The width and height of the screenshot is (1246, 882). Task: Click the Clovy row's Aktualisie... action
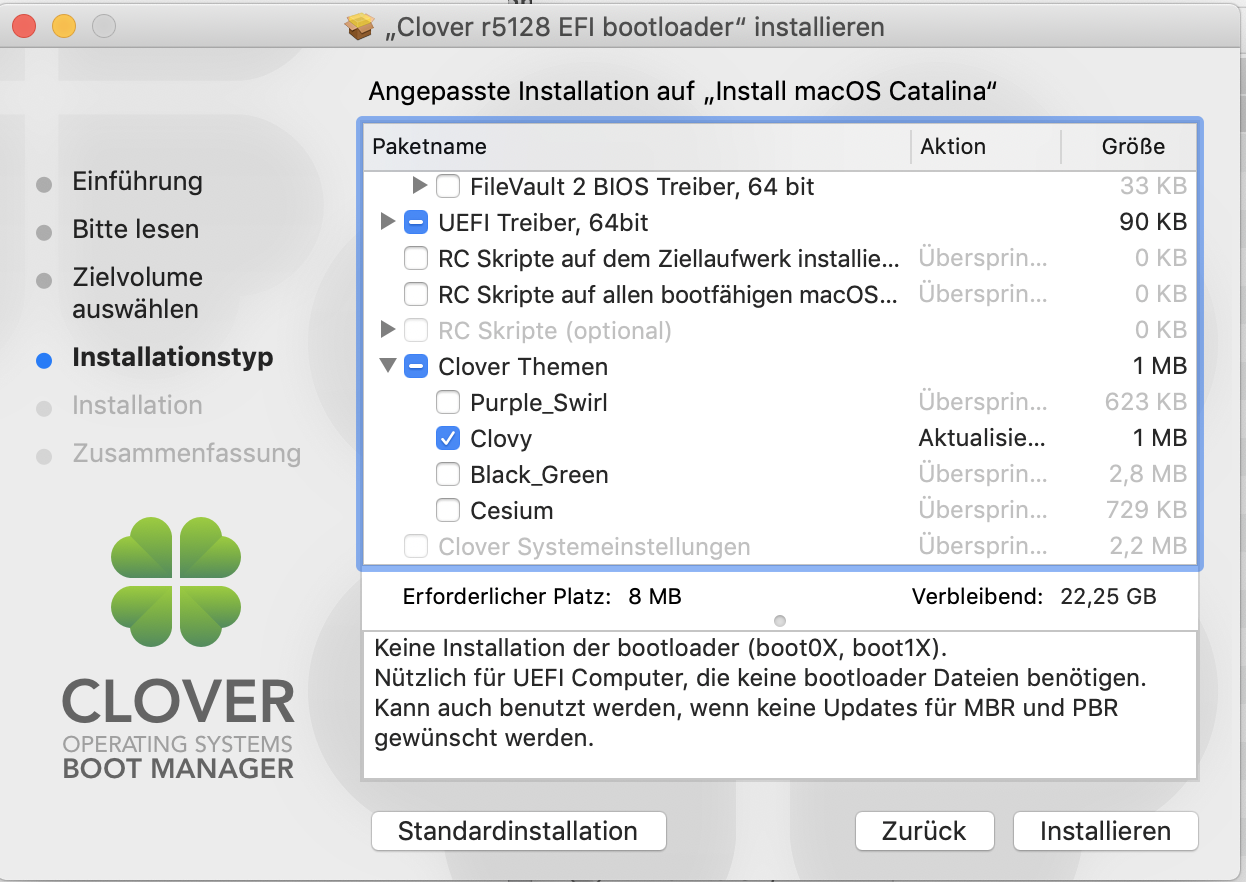(x=982, y=439)
